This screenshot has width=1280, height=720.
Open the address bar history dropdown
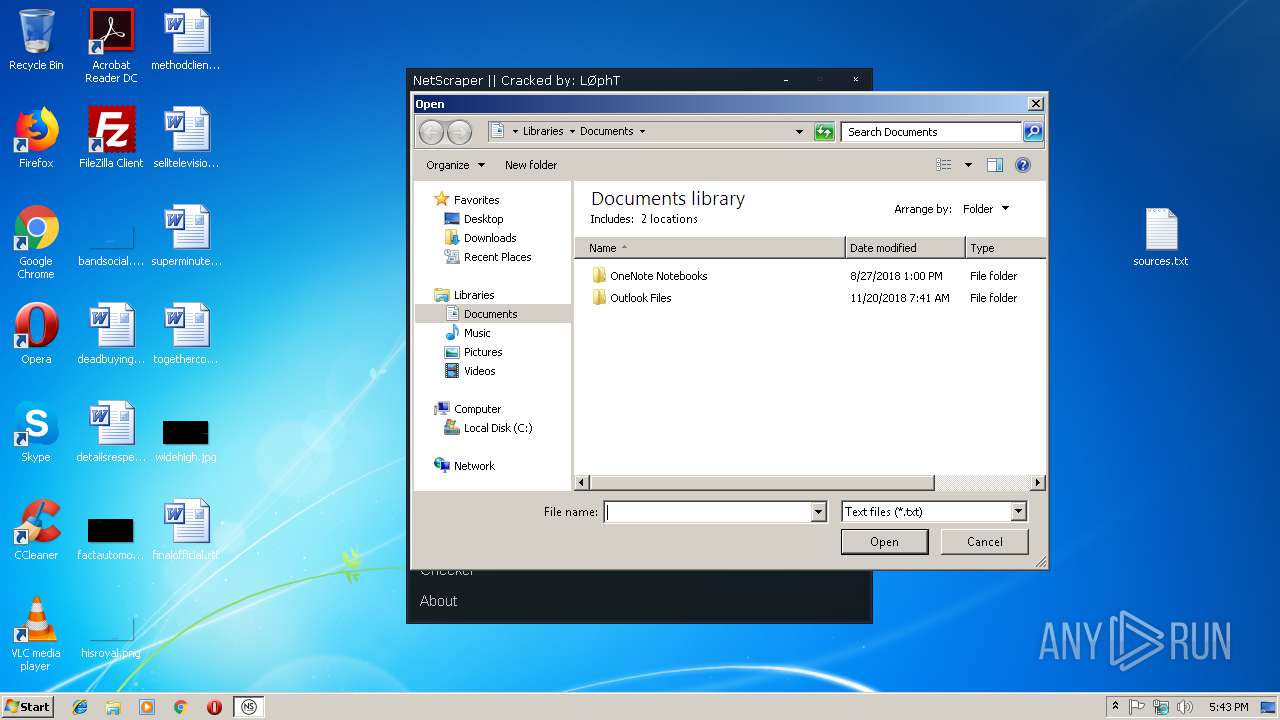point(799,132)
